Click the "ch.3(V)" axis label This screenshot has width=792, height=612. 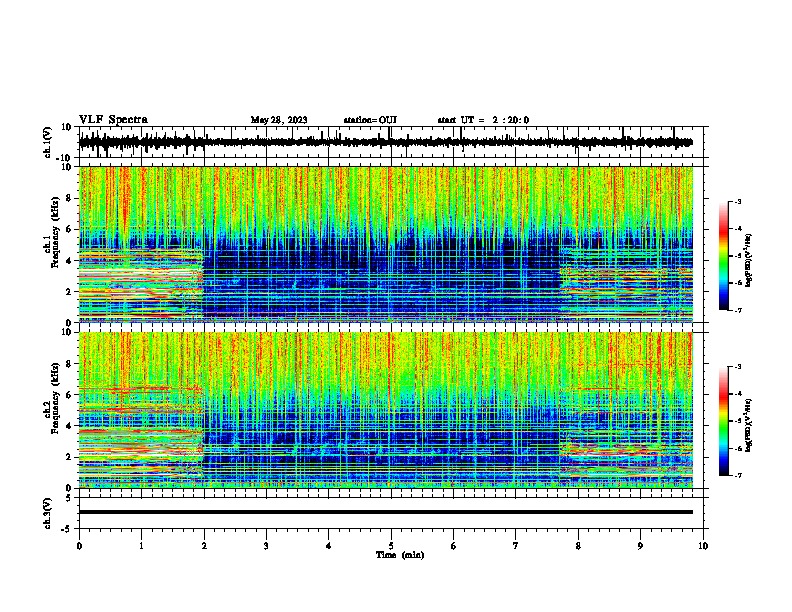(x=47, y=514)
